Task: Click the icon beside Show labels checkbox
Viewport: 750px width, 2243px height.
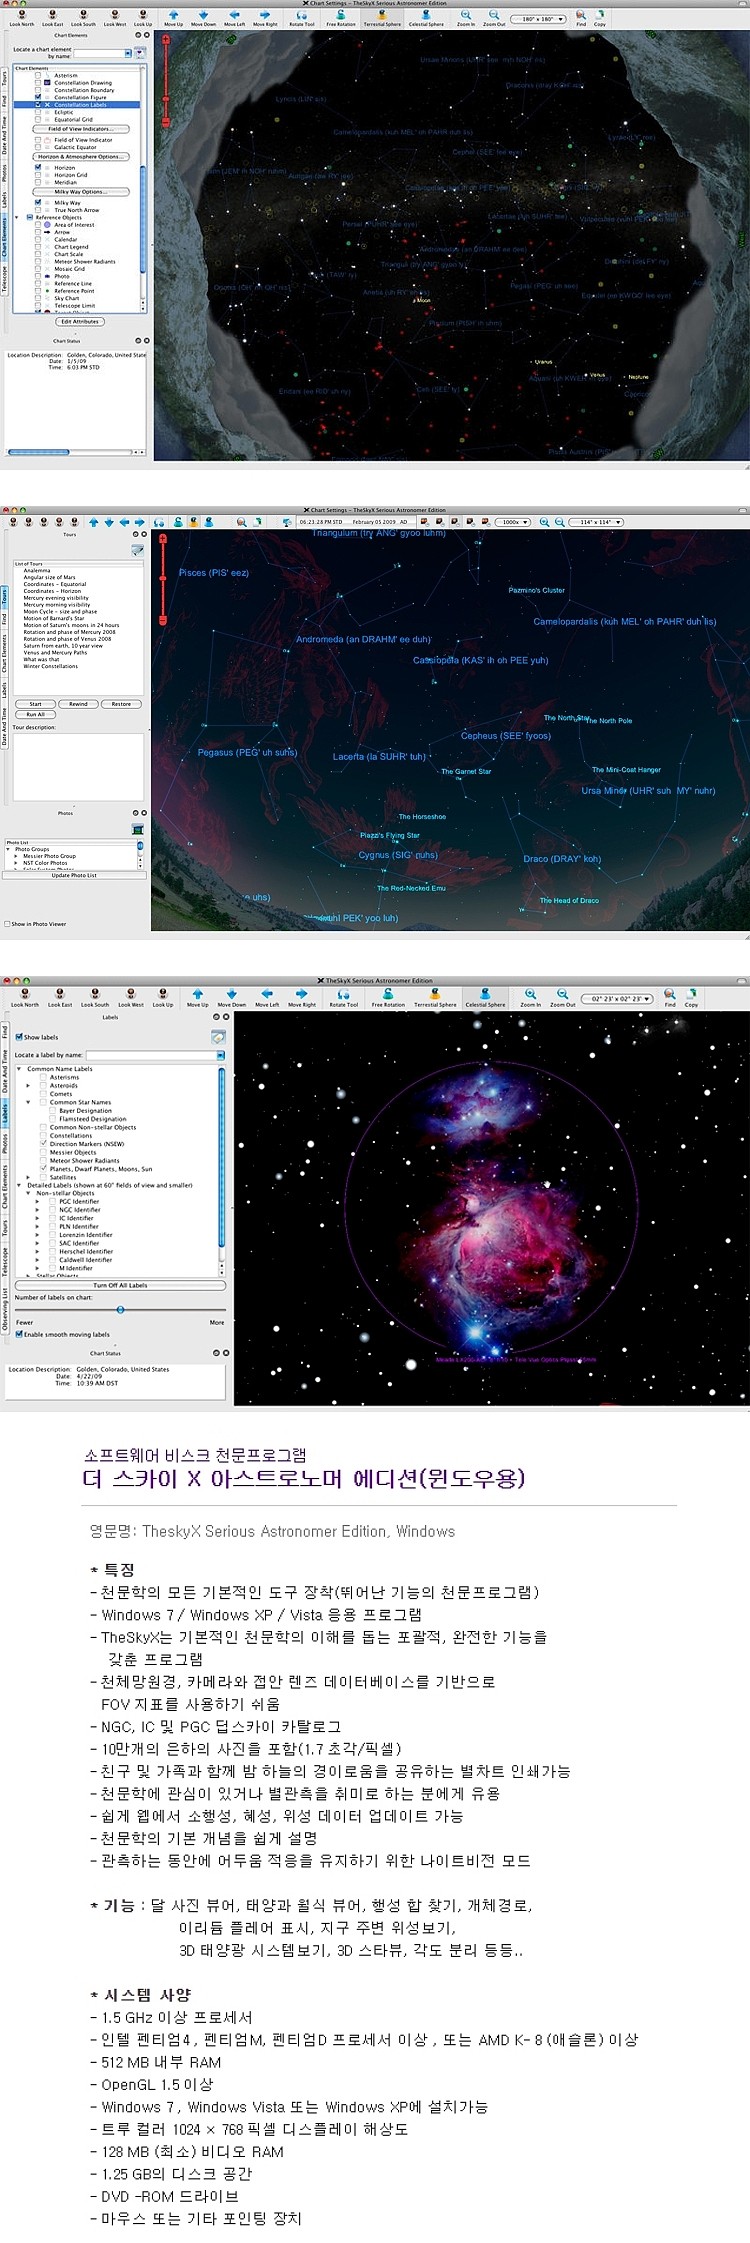Action: click(218, 1037)
